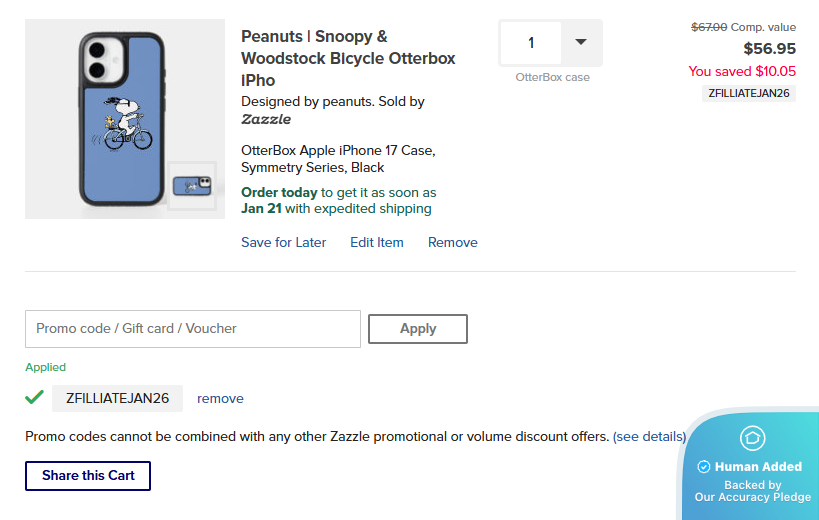Focus the Promo code / Gift card field

coord(193,328)
